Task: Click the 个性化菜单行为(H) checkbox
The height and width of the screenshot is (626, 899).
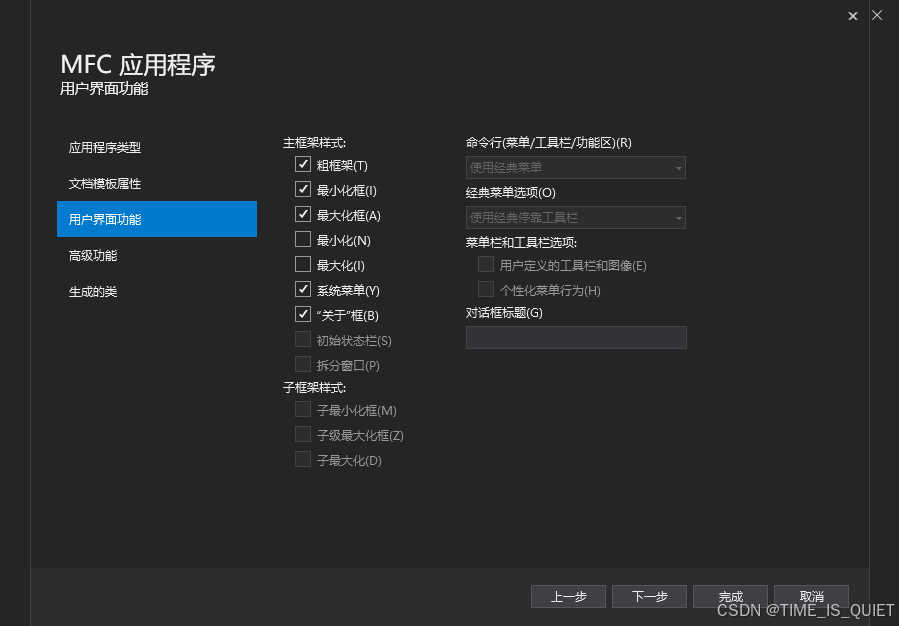Action: (x=486, y=289)
